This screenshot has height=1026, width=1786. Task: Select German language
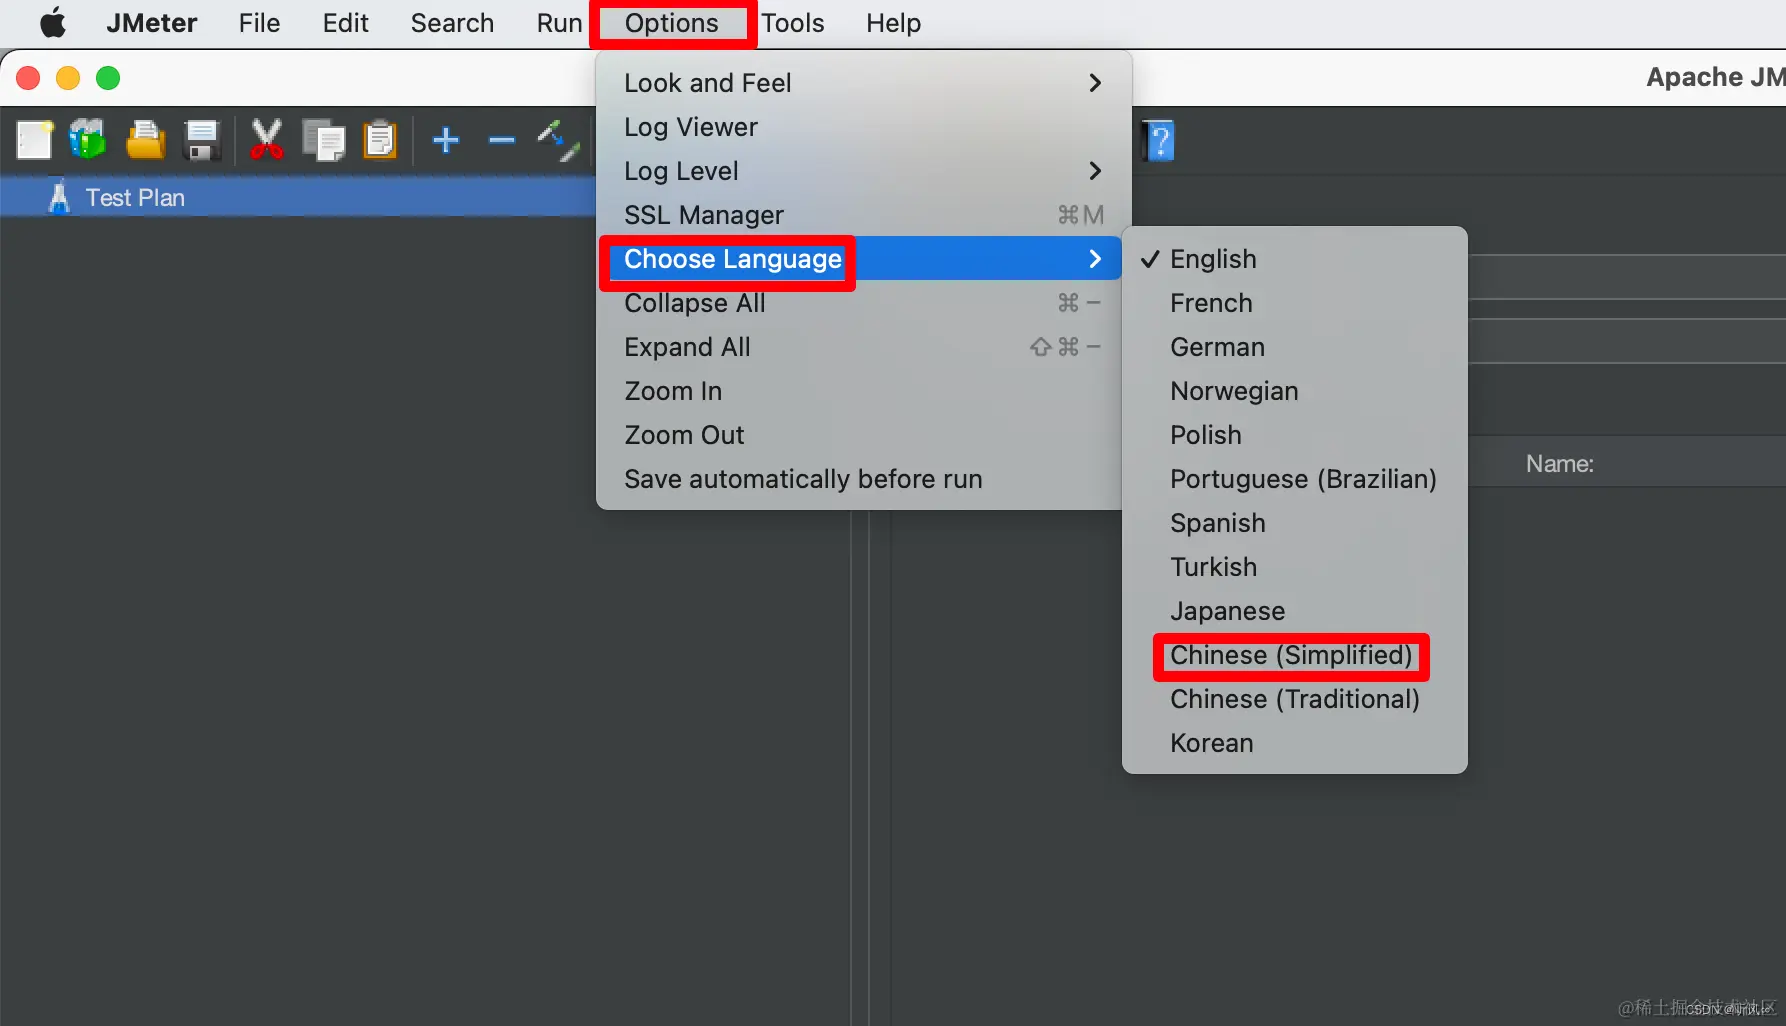click(x=1295, y=347)
